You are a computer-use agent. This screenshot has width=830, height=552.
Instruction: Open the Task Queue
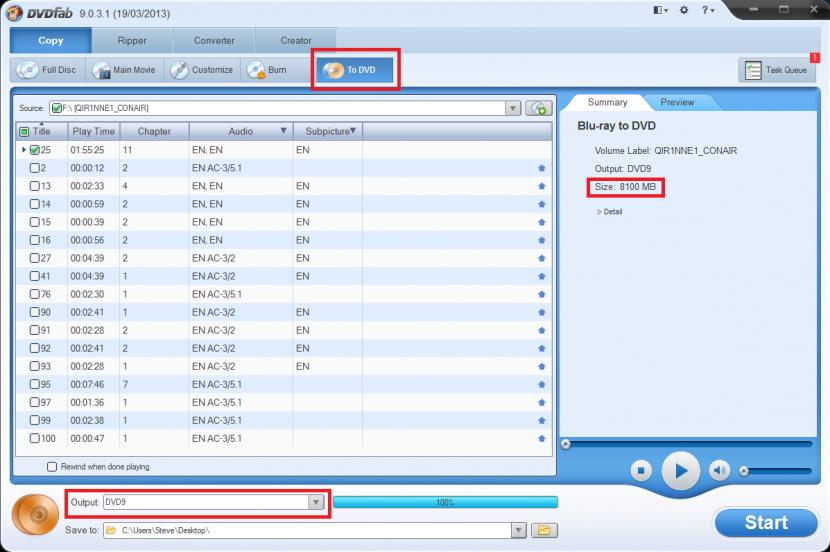pos(777,70)
